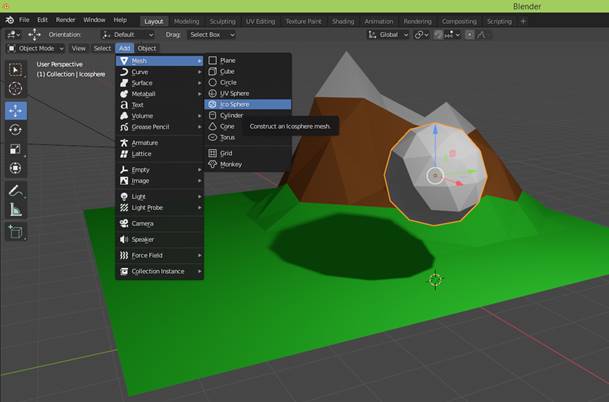Activate the Scale tool
Image resolution: width=609 pixels, height=402 pixels.
pos(16,149)
